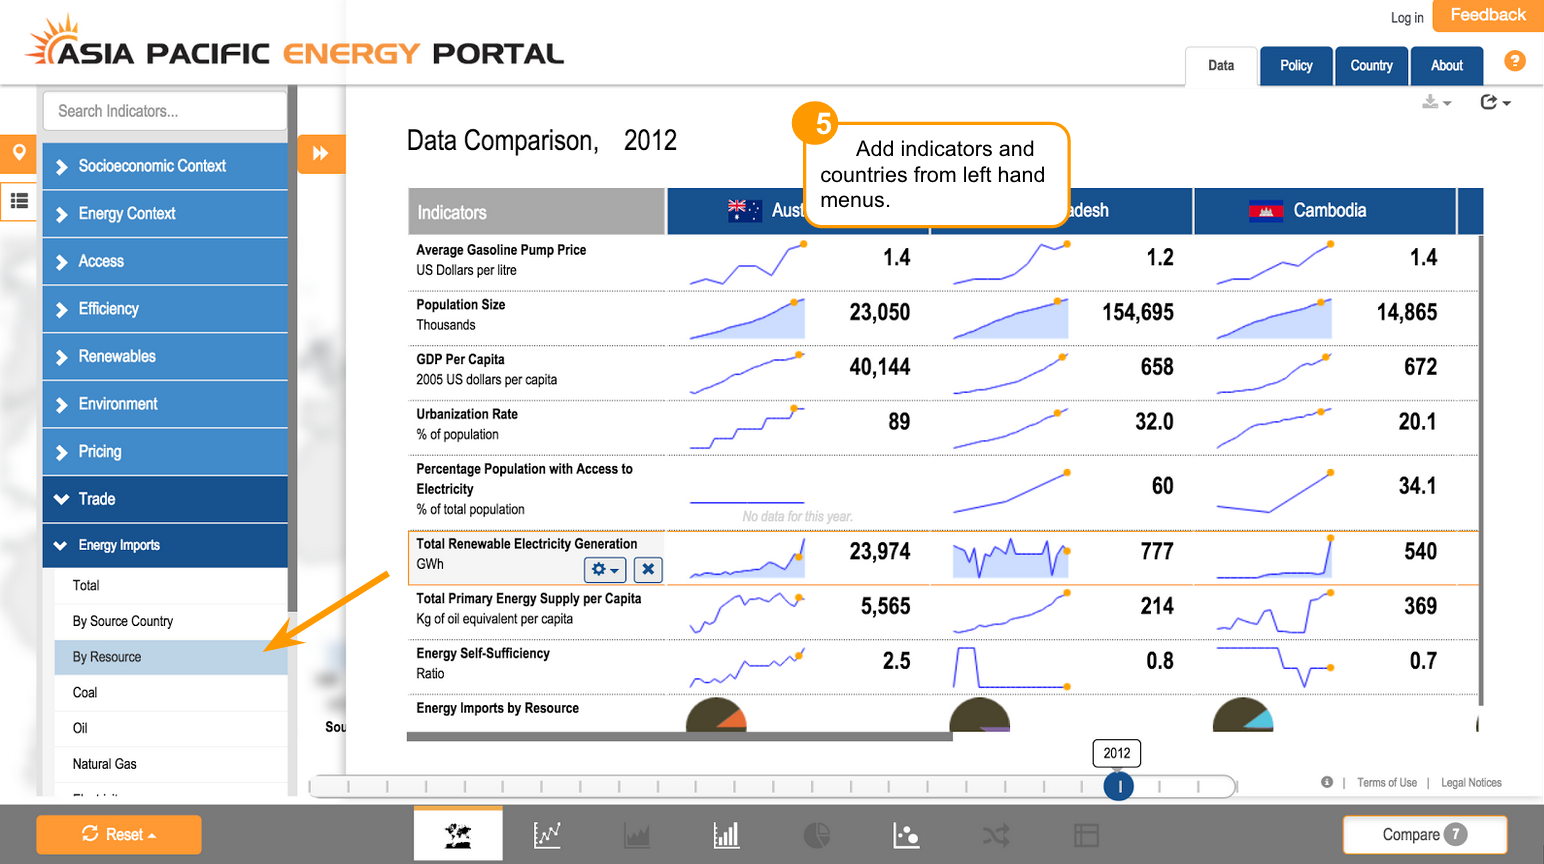Open the share dropdown menu
The width and height of the screenshot is (1544, 864).
[1494, 102]
